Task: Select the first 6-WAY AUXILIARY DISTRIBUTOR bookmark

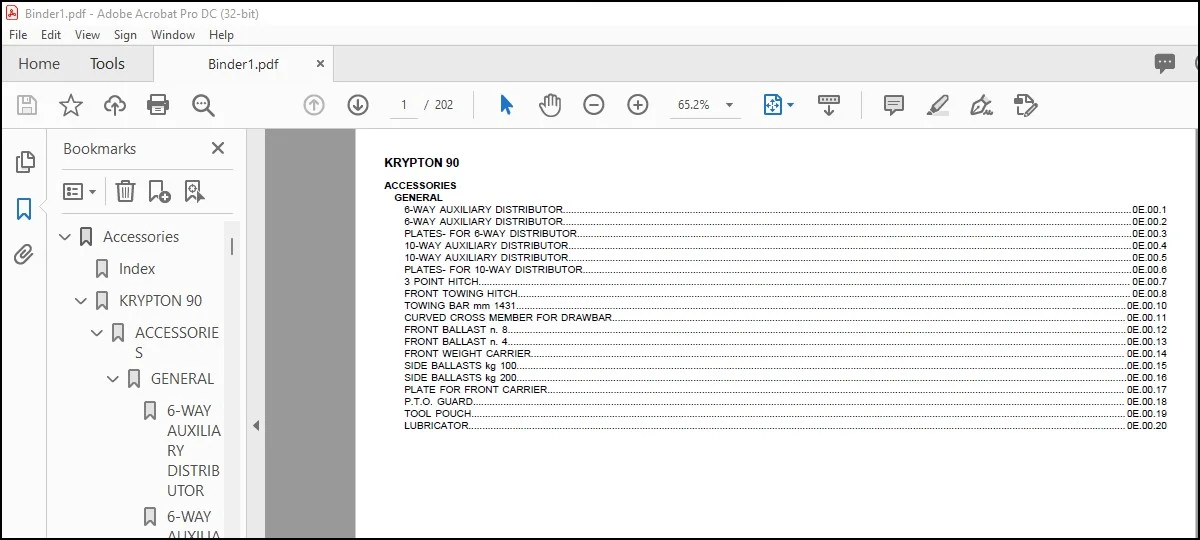Action: click(x=193, y=450)
